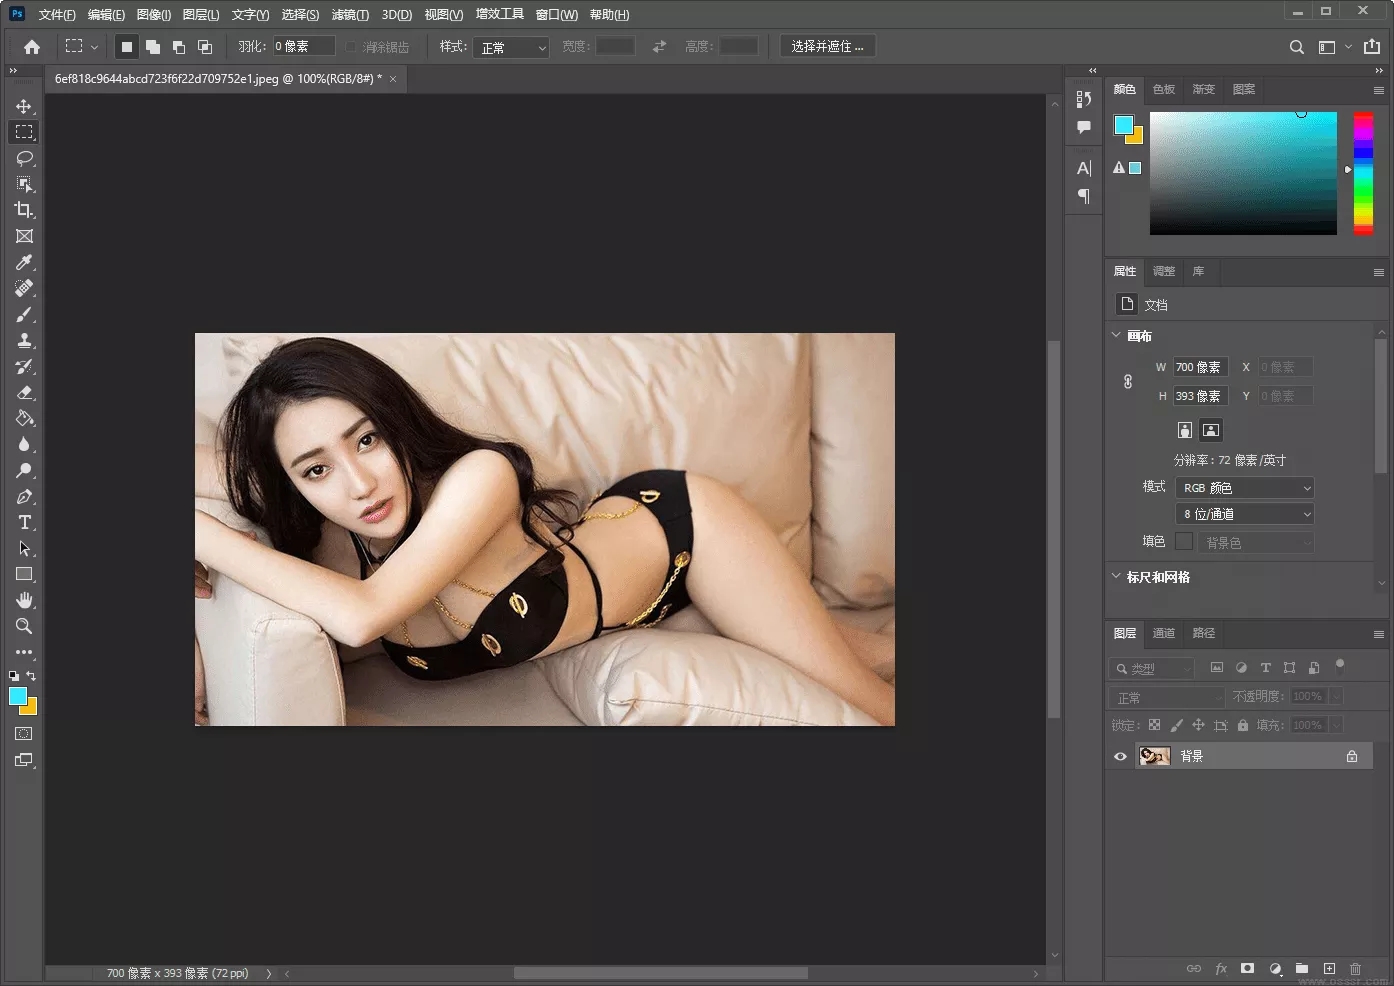This screenshot has width=1394, height=986.
Task: Select the Lasso tool
Action: [x=24, y=158]
